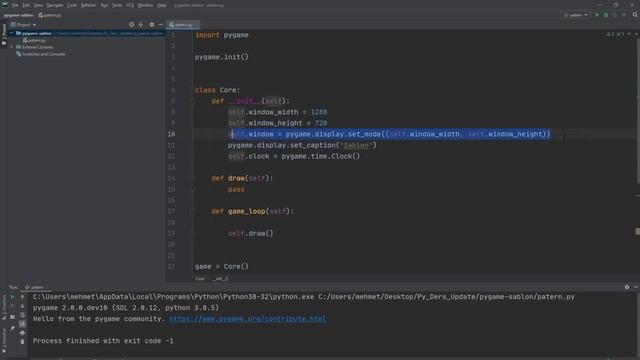Open the View menu
This screenshot has height=360, width=640.
(x=38, y=5)
